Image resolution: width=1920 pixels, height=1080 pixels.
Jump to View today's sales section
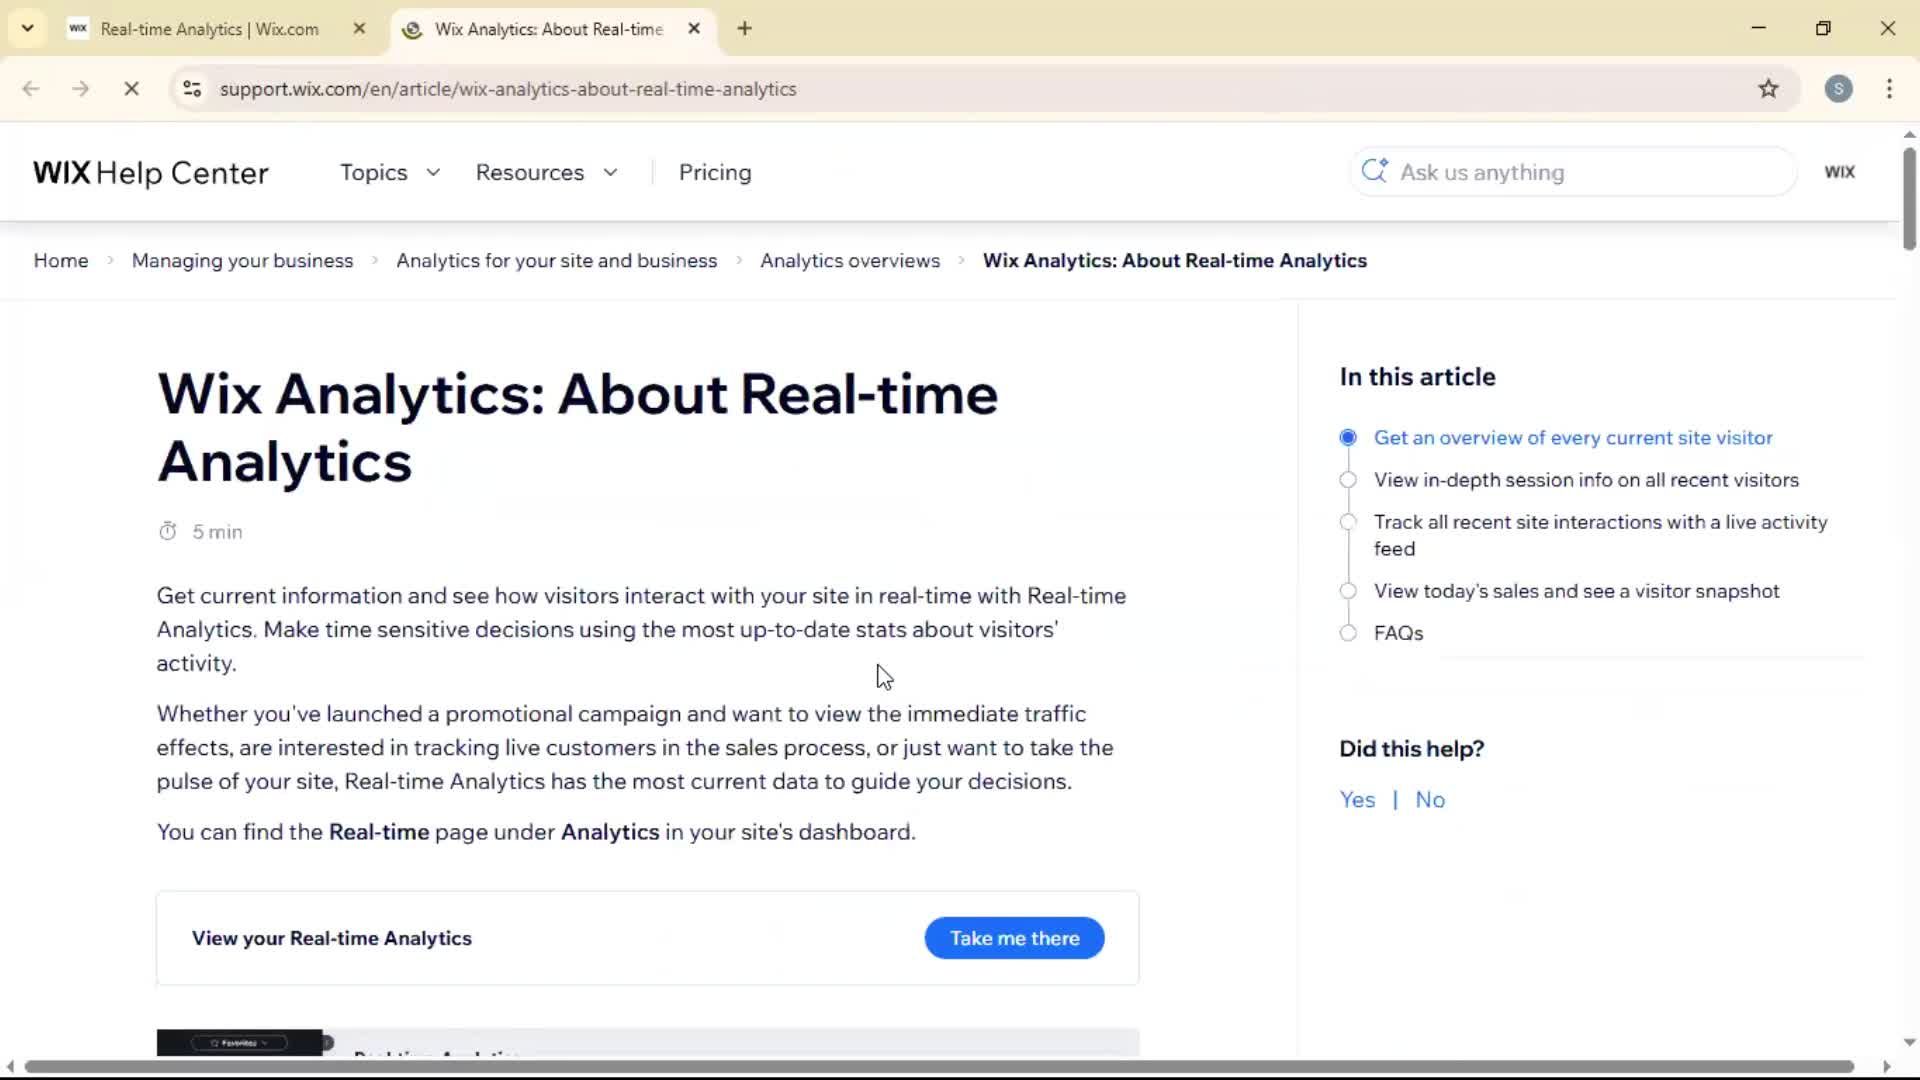(1576, 591)
